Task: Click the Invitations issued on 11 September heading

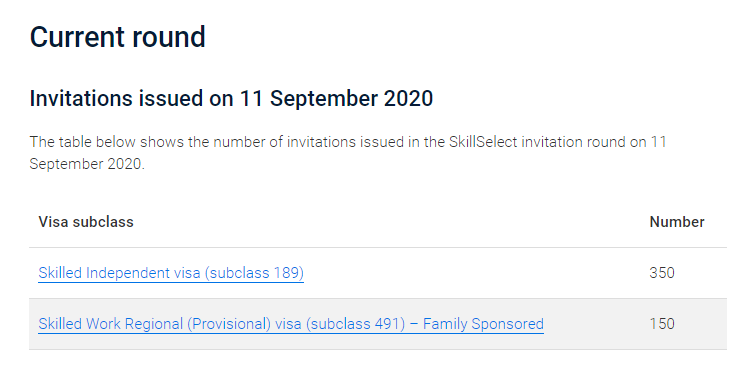Action: pyautogui.click(x=231, y=99)
